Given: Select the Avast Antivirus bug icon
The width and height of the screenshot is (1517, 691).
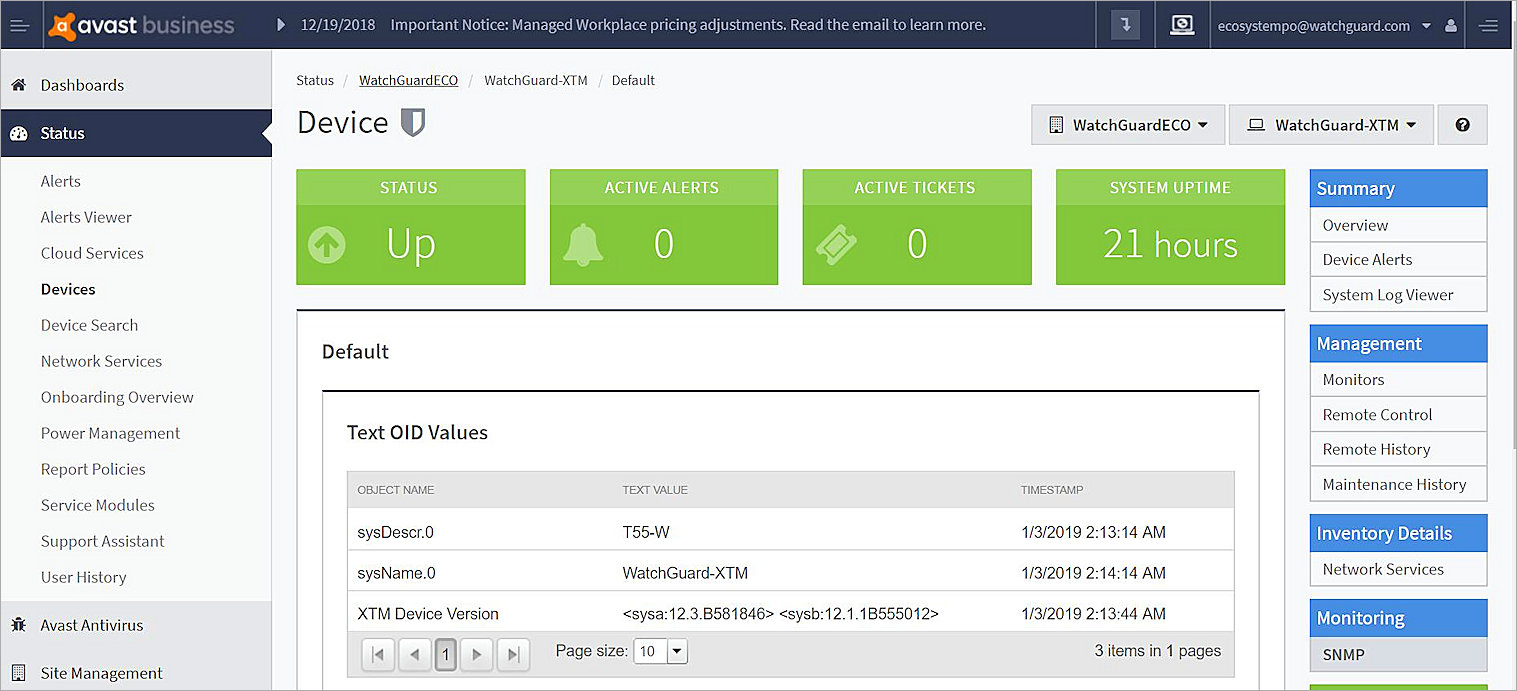Looking at the screenshot, I should (18, 624).
